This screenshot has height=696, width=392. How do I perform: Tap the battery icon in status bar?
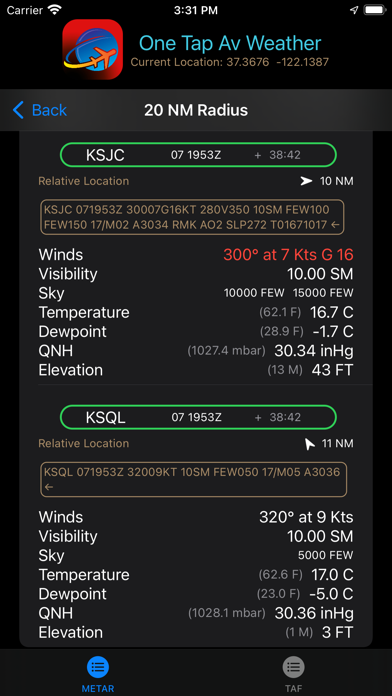pos(375,10)
